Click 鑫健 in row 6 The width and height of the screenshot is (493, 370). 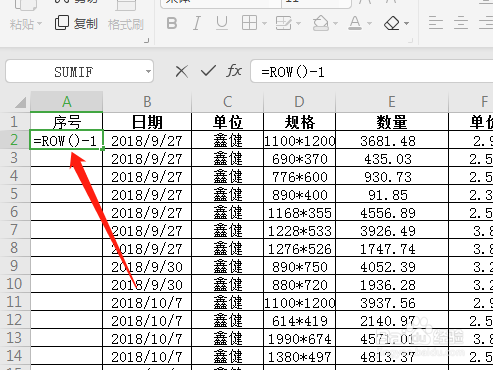point(228,212)
